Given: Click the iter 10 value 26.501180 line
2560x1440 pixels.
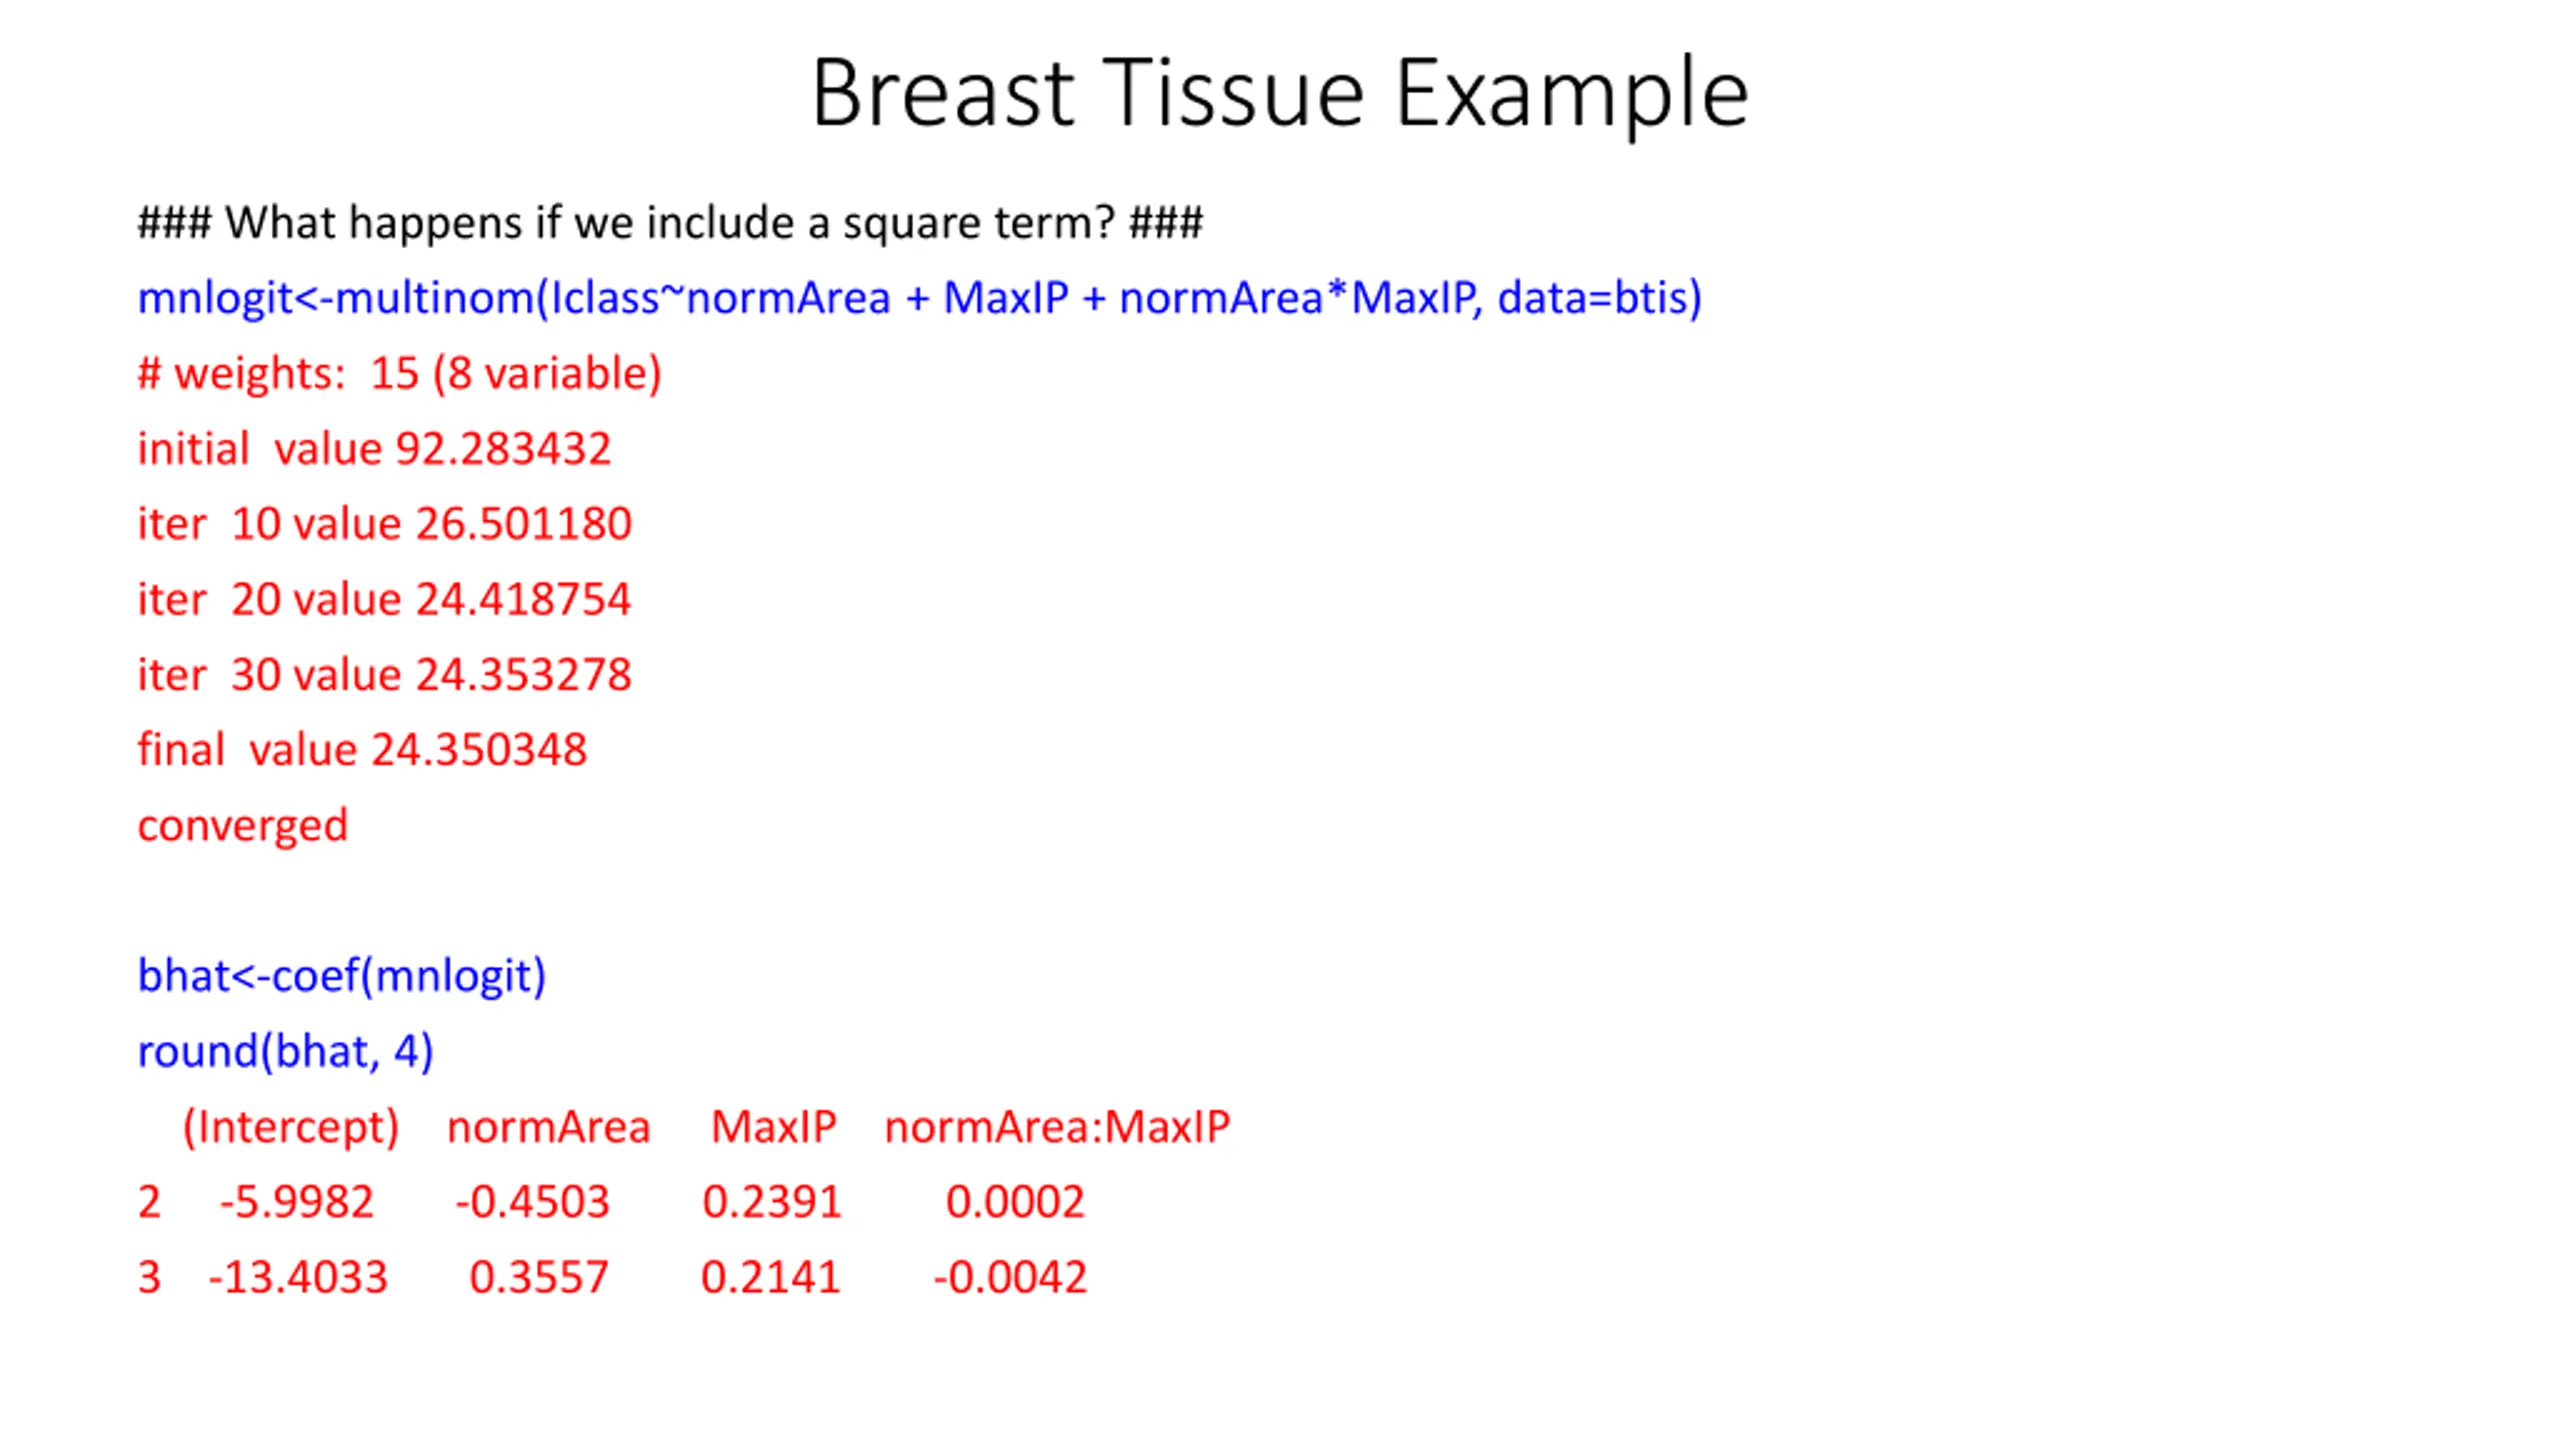Looking at the screenshot, I should coord(384,524).
